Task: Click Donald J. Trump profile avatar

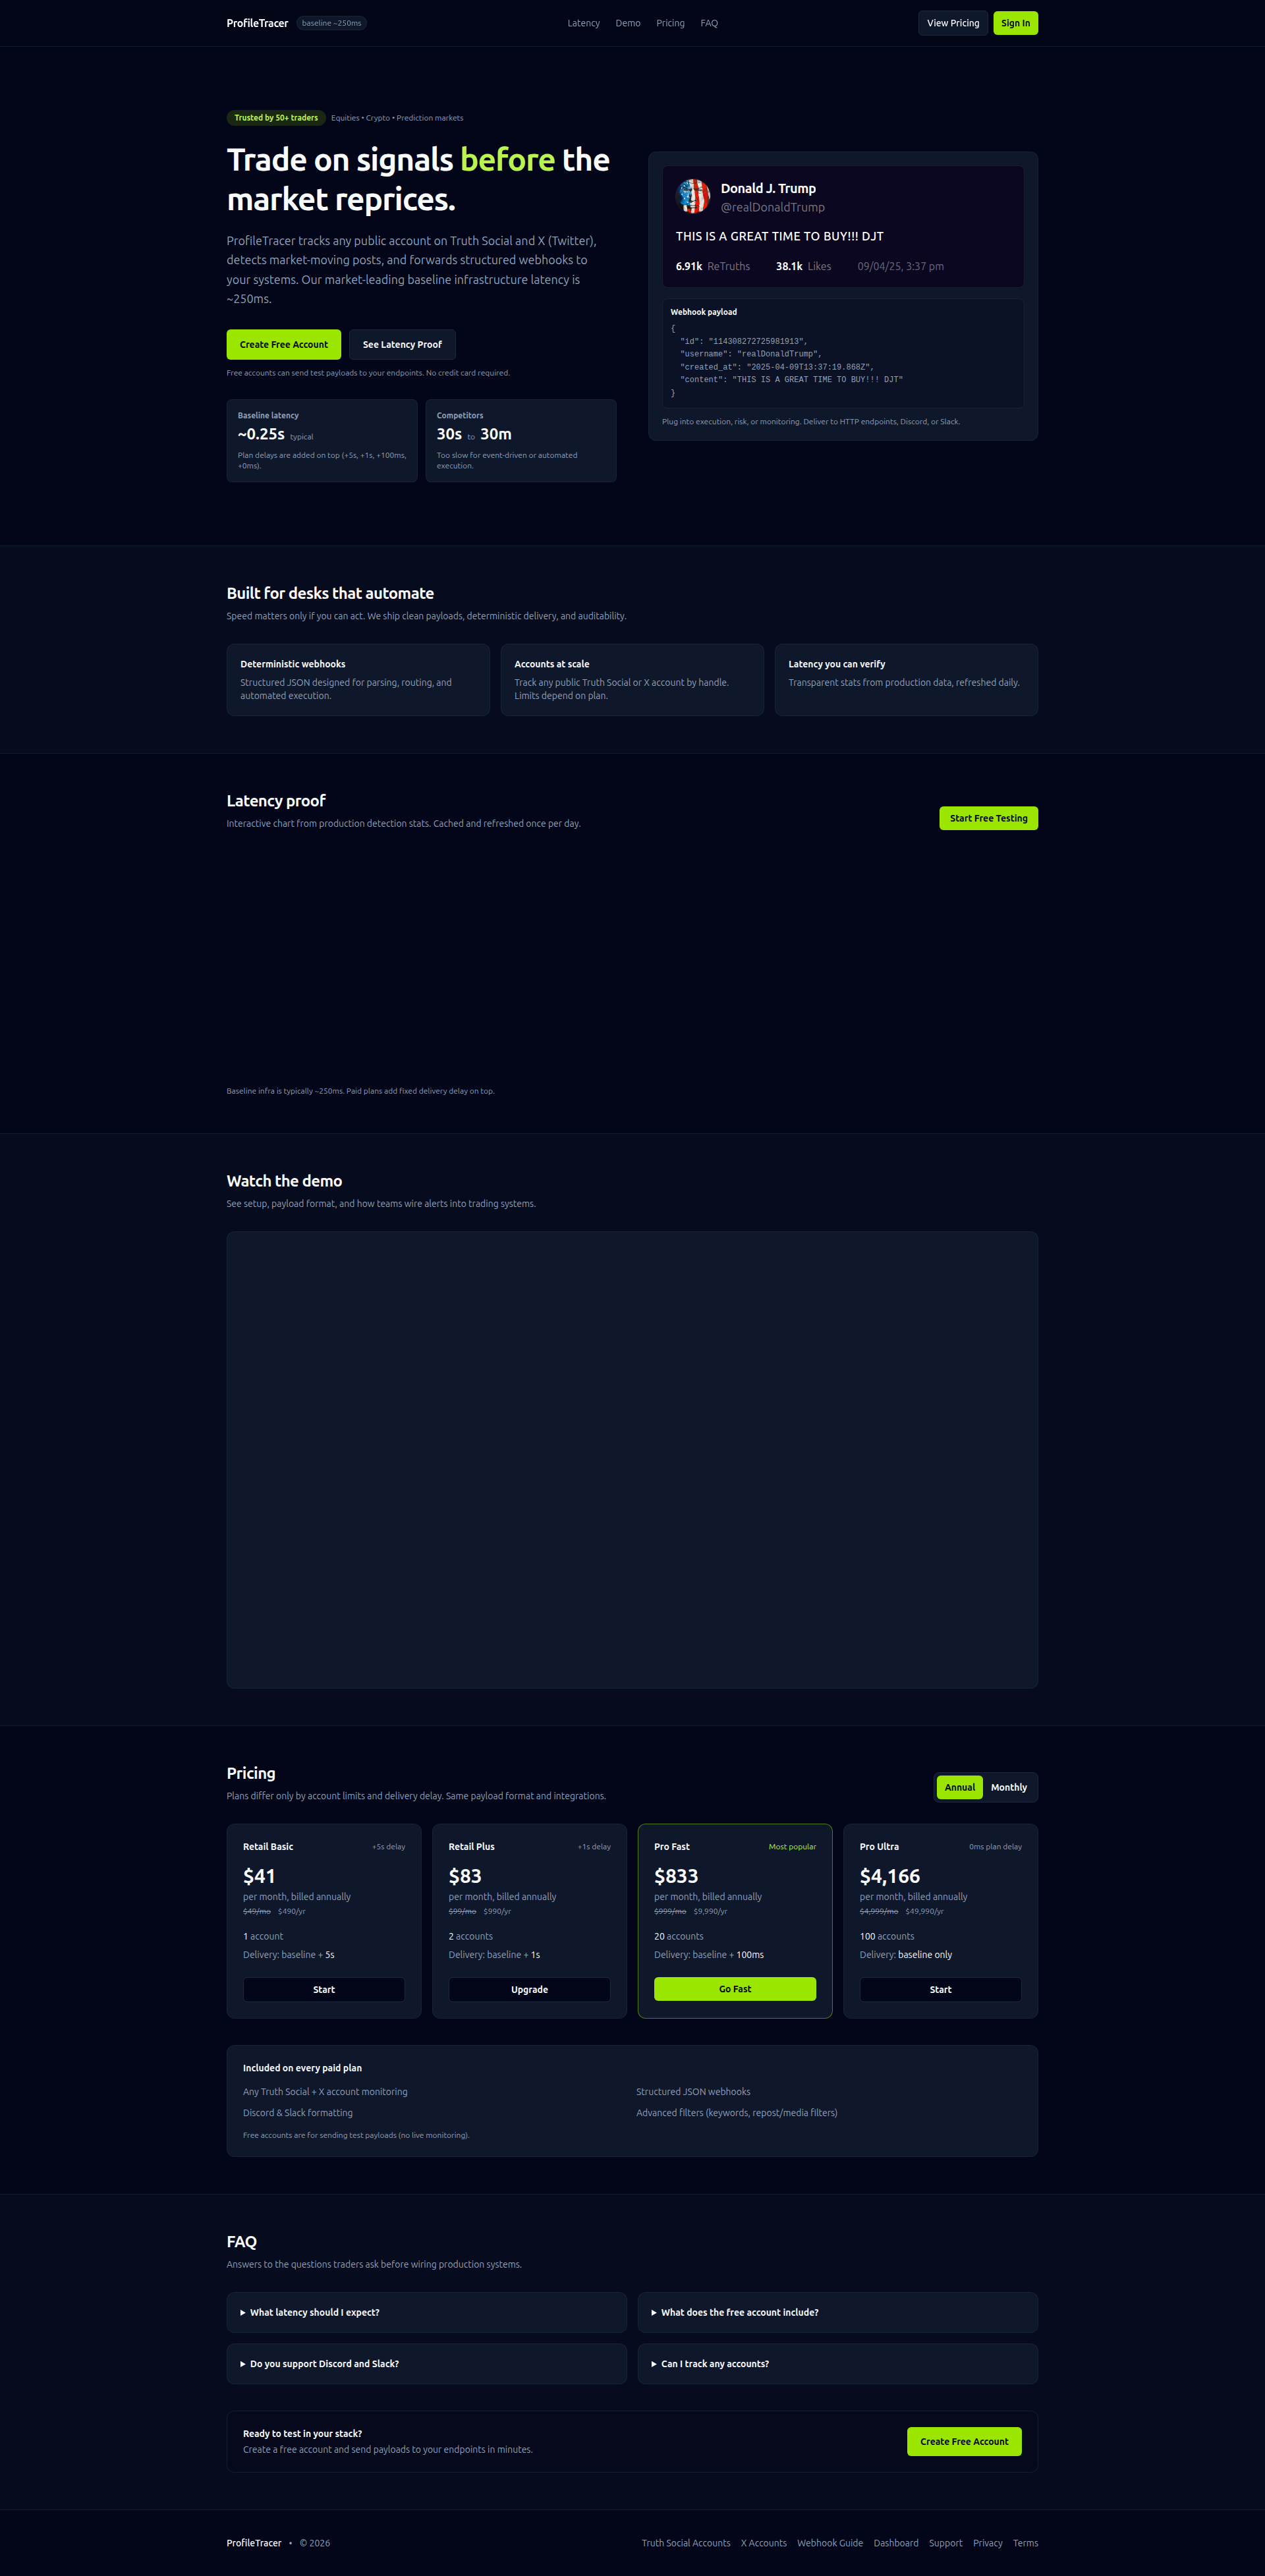Action: (x=693, y=196)
